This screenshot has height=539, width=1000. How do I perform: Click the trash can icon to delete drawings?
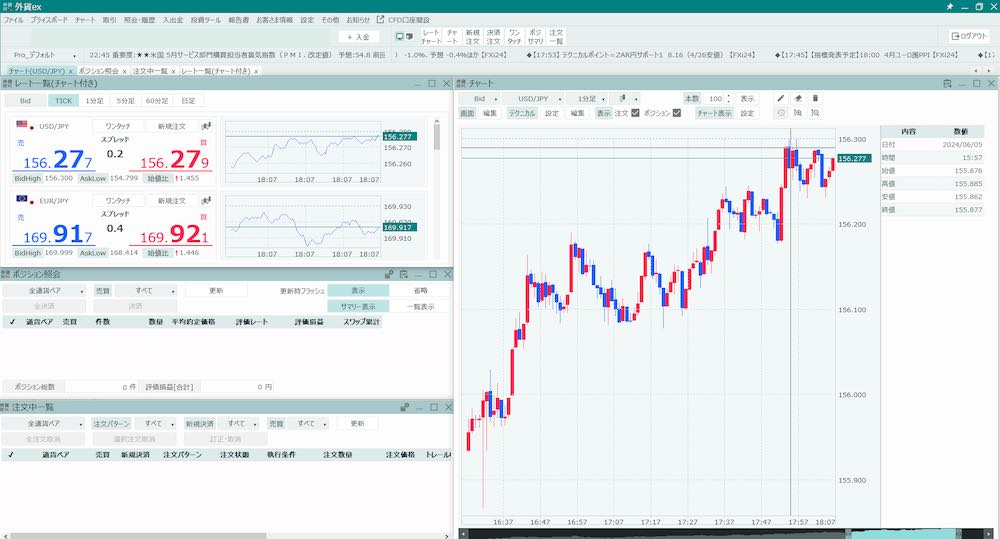point(815,98)
